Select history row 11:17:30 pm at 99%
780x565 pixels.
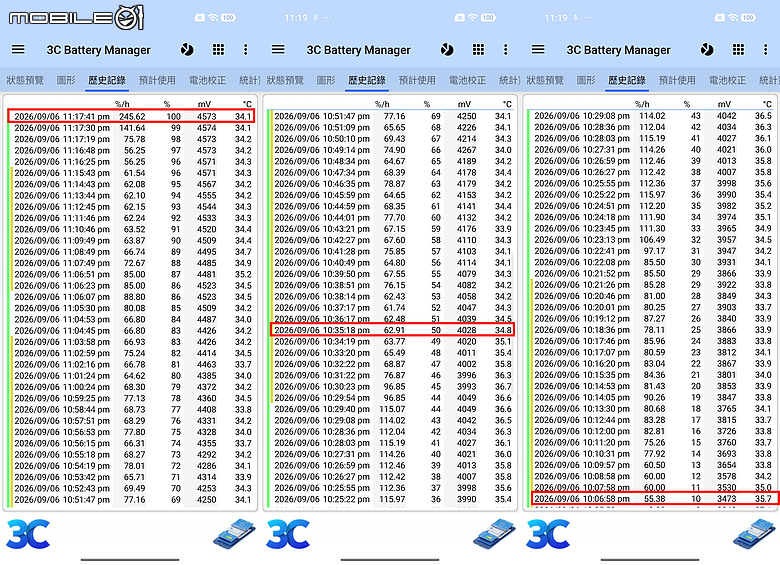coord(131,128)
